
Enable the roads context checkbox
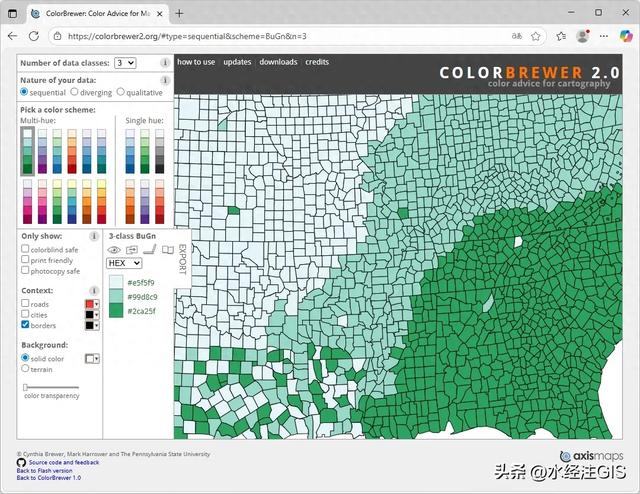point(25,303)
